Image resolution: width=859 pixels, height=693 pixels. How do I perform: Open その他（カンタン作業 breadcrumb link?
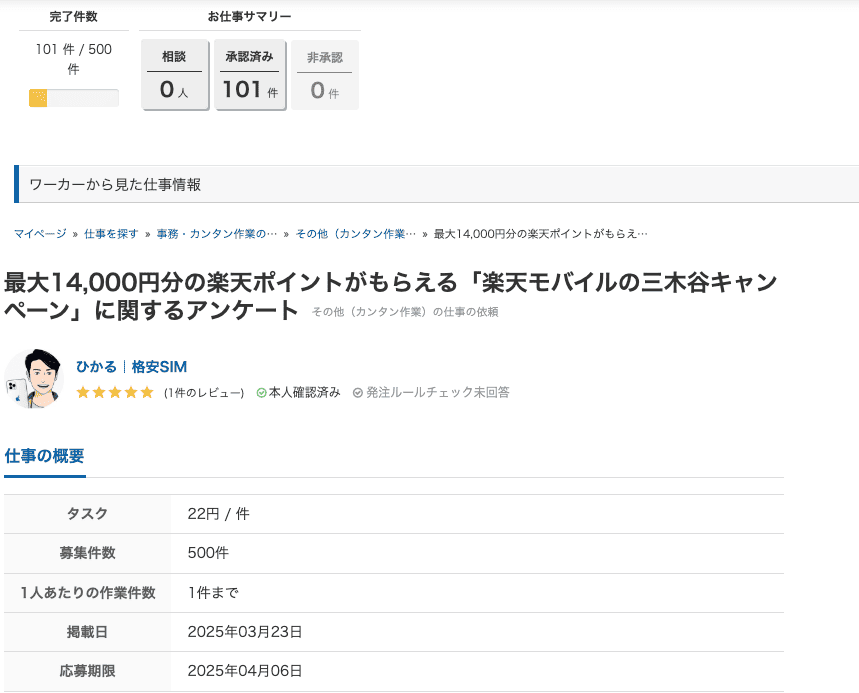point(356,234)
